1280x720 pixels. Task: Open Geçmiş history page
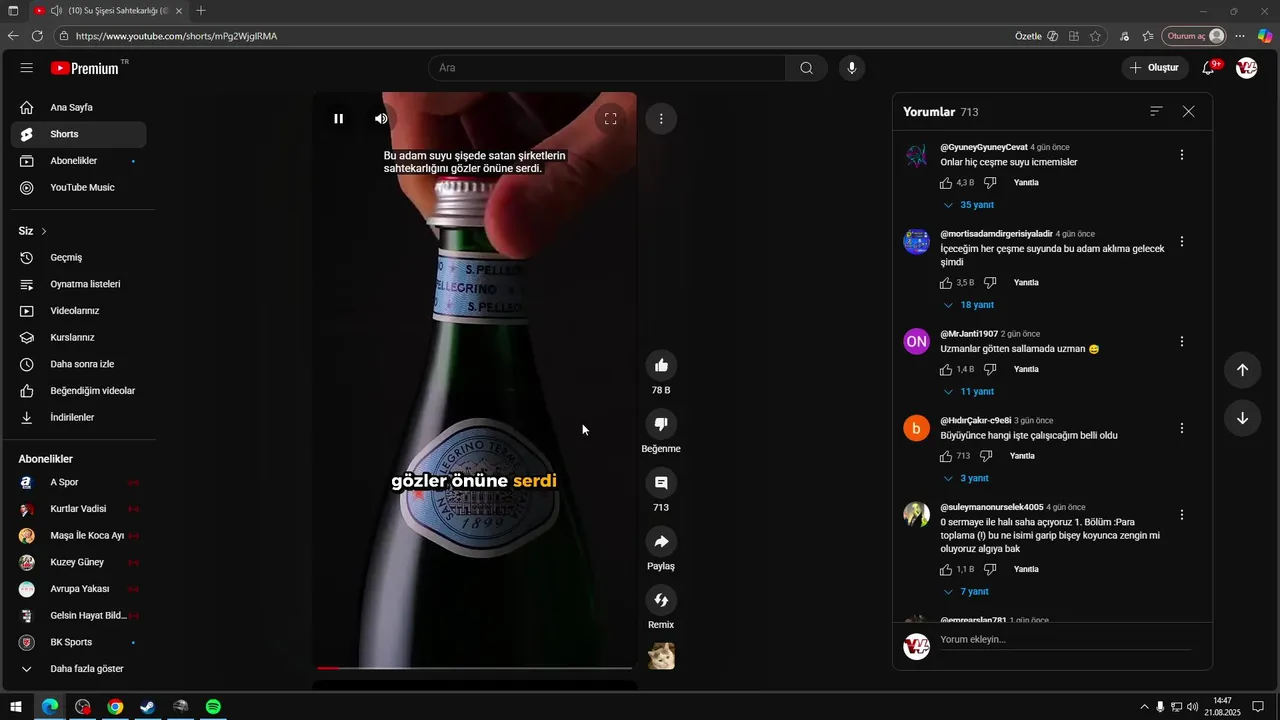click(x=78, y=258)
